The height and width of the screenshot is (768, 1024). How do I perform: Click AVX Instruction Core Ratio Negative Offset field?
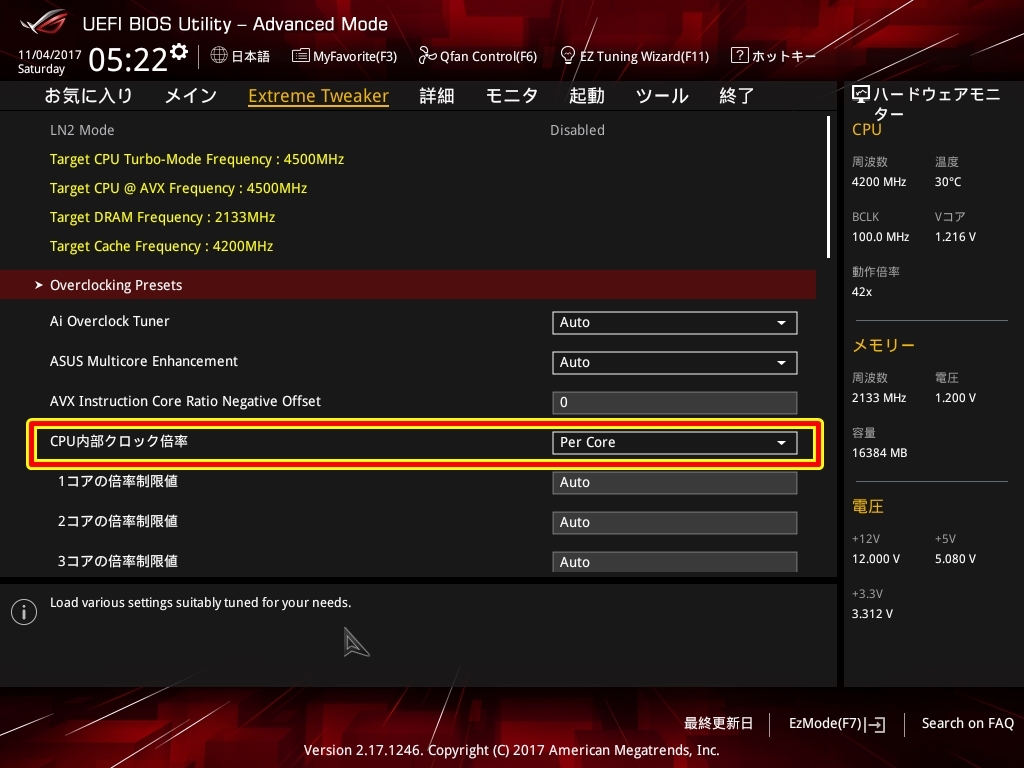[675, 402]
